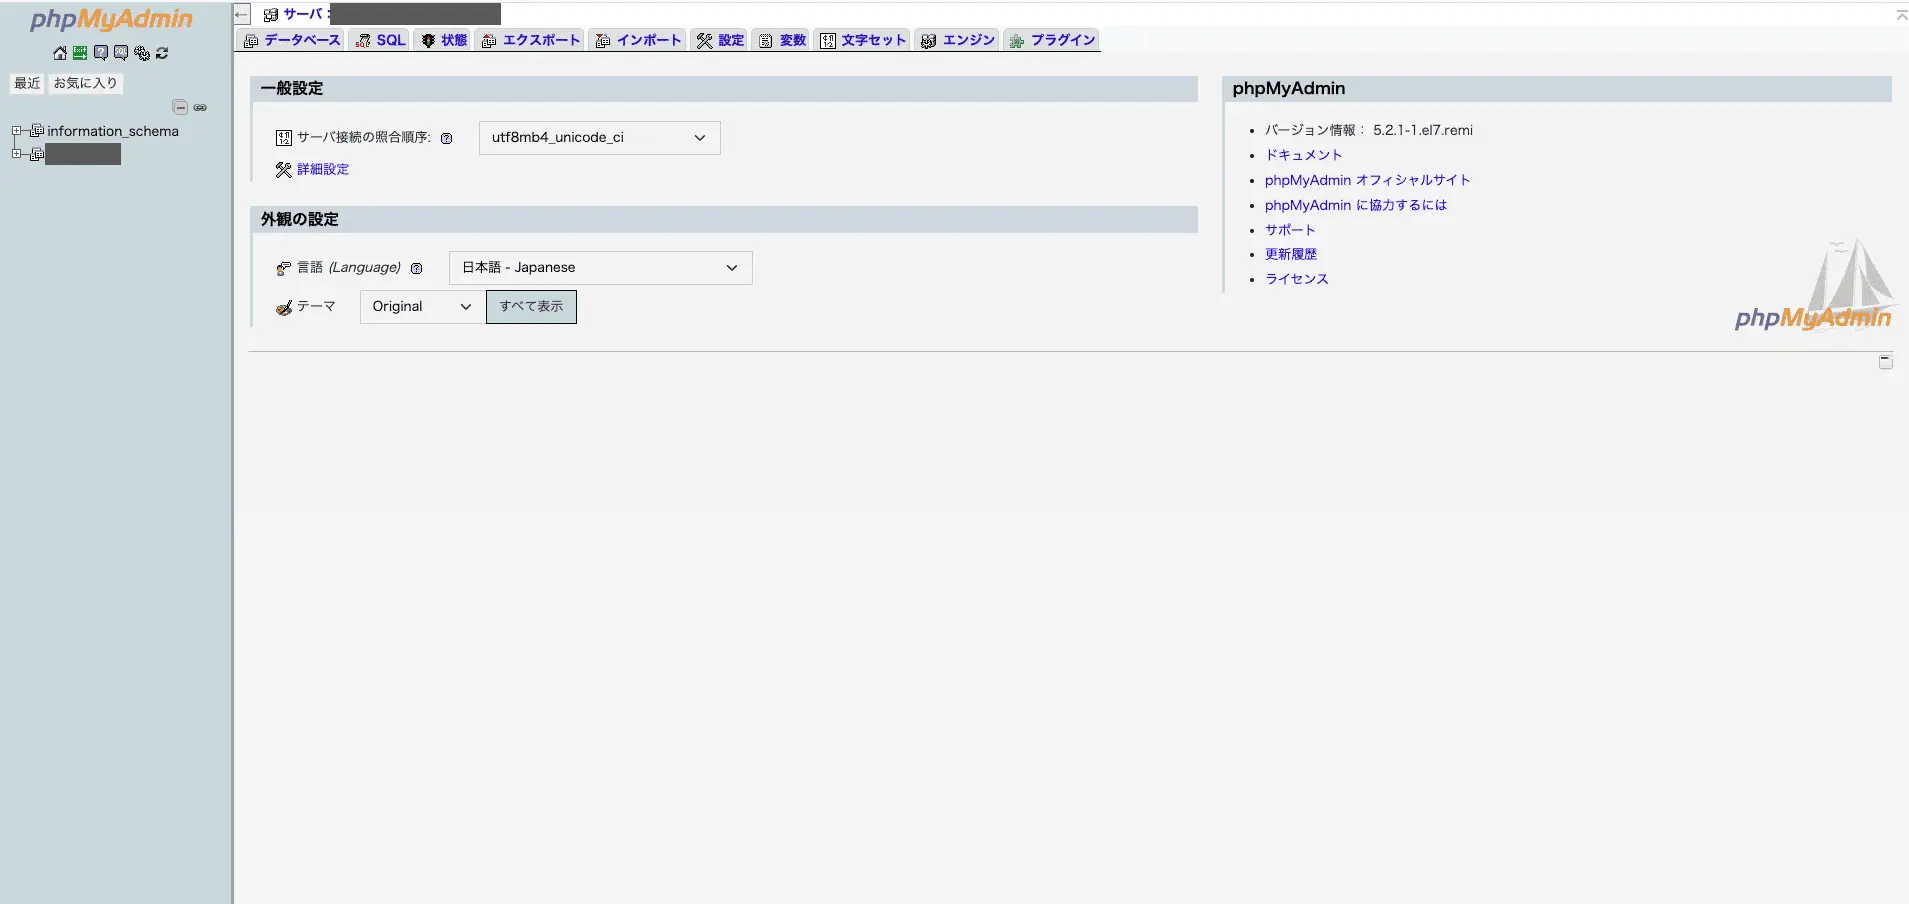Go to phpMyAdmin home via house icon
1909x904 pixels.
60,53
